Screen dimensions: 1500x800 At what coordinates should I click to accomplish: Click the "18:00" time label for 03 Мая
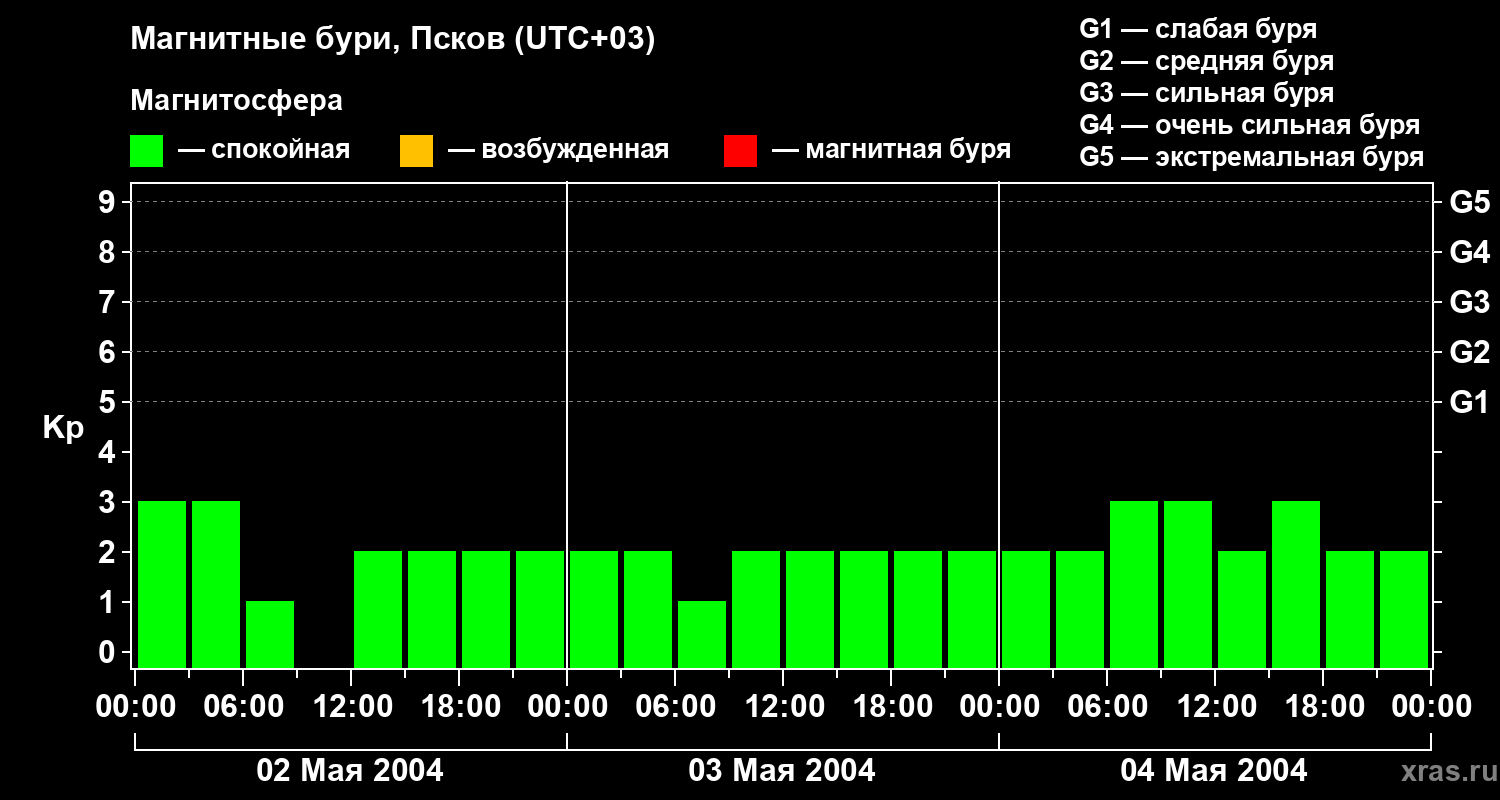coord(891,706)
